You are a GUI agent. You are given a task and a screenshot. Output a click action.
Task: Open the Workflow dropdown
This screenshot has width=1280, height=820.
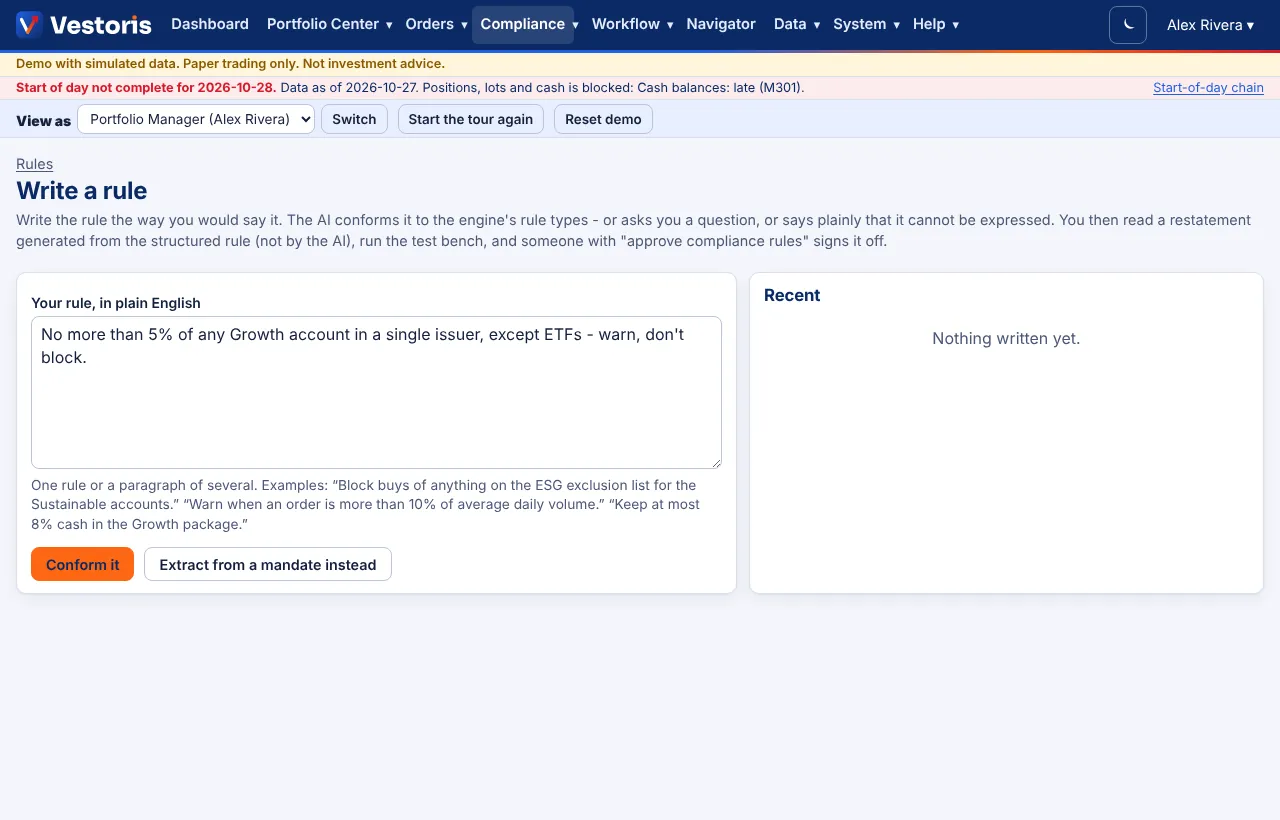[632, 24]
